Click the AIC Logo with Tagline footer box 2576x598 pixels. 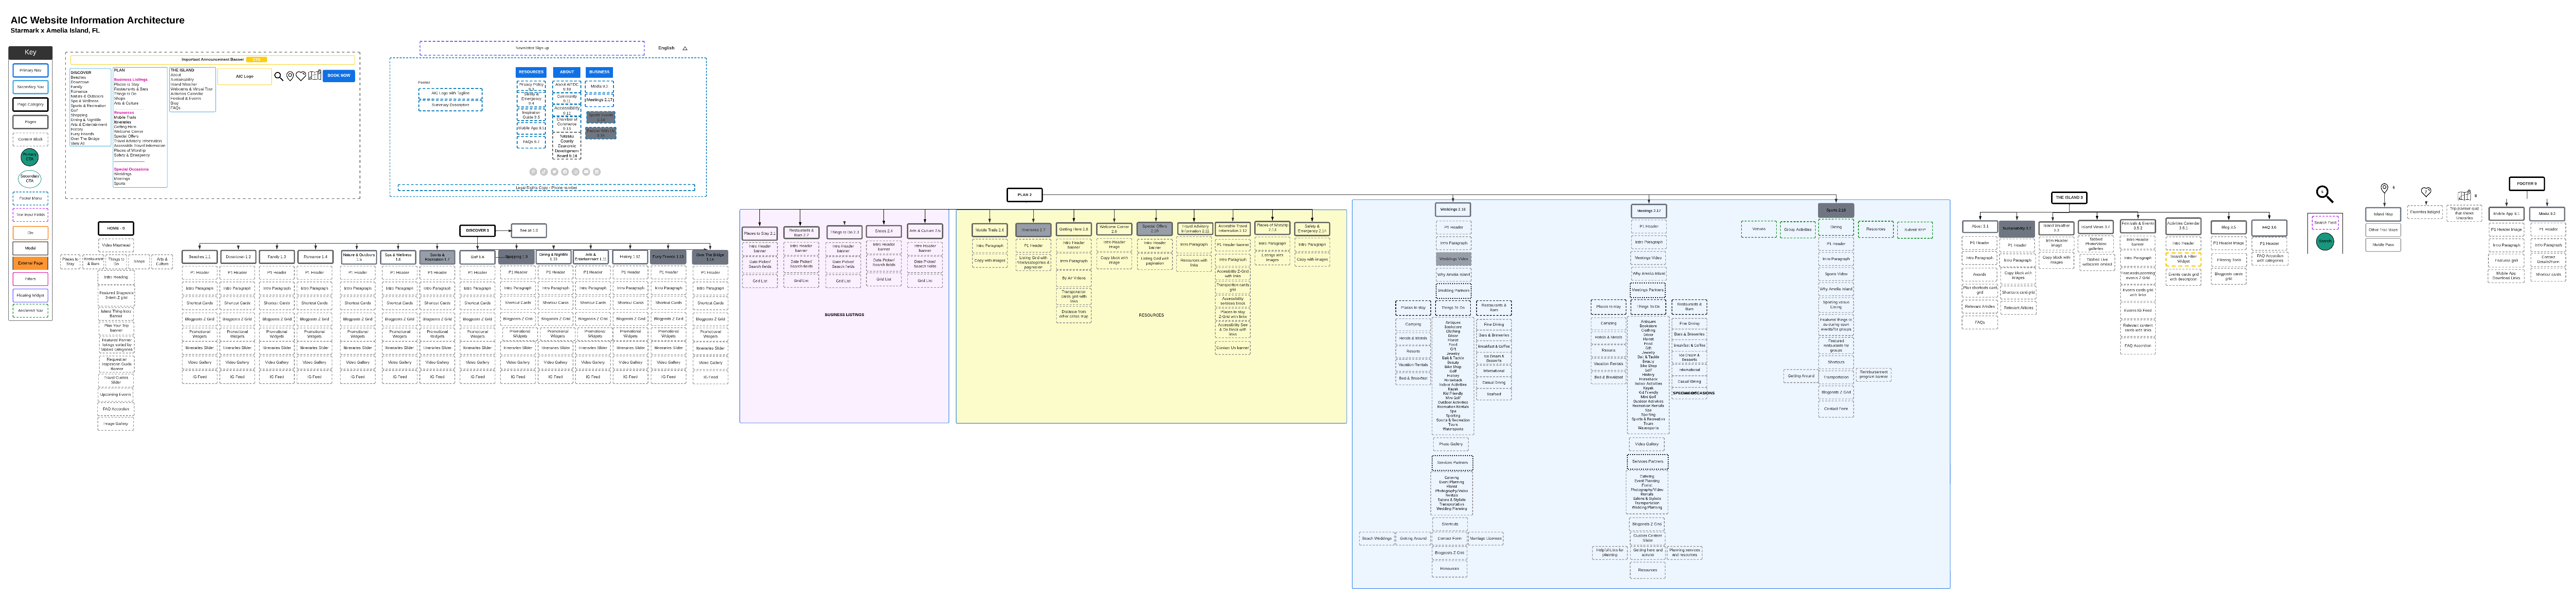click(450, 93)
